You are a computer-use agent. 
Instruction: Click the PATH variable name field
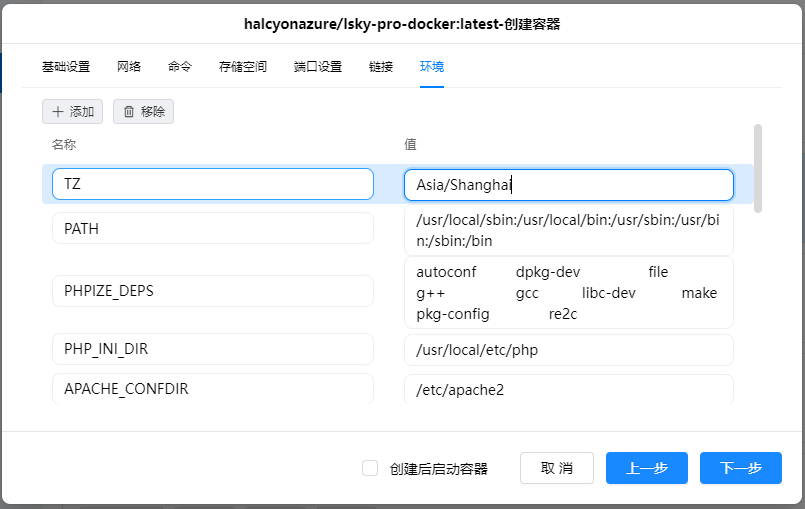(212, 228)
